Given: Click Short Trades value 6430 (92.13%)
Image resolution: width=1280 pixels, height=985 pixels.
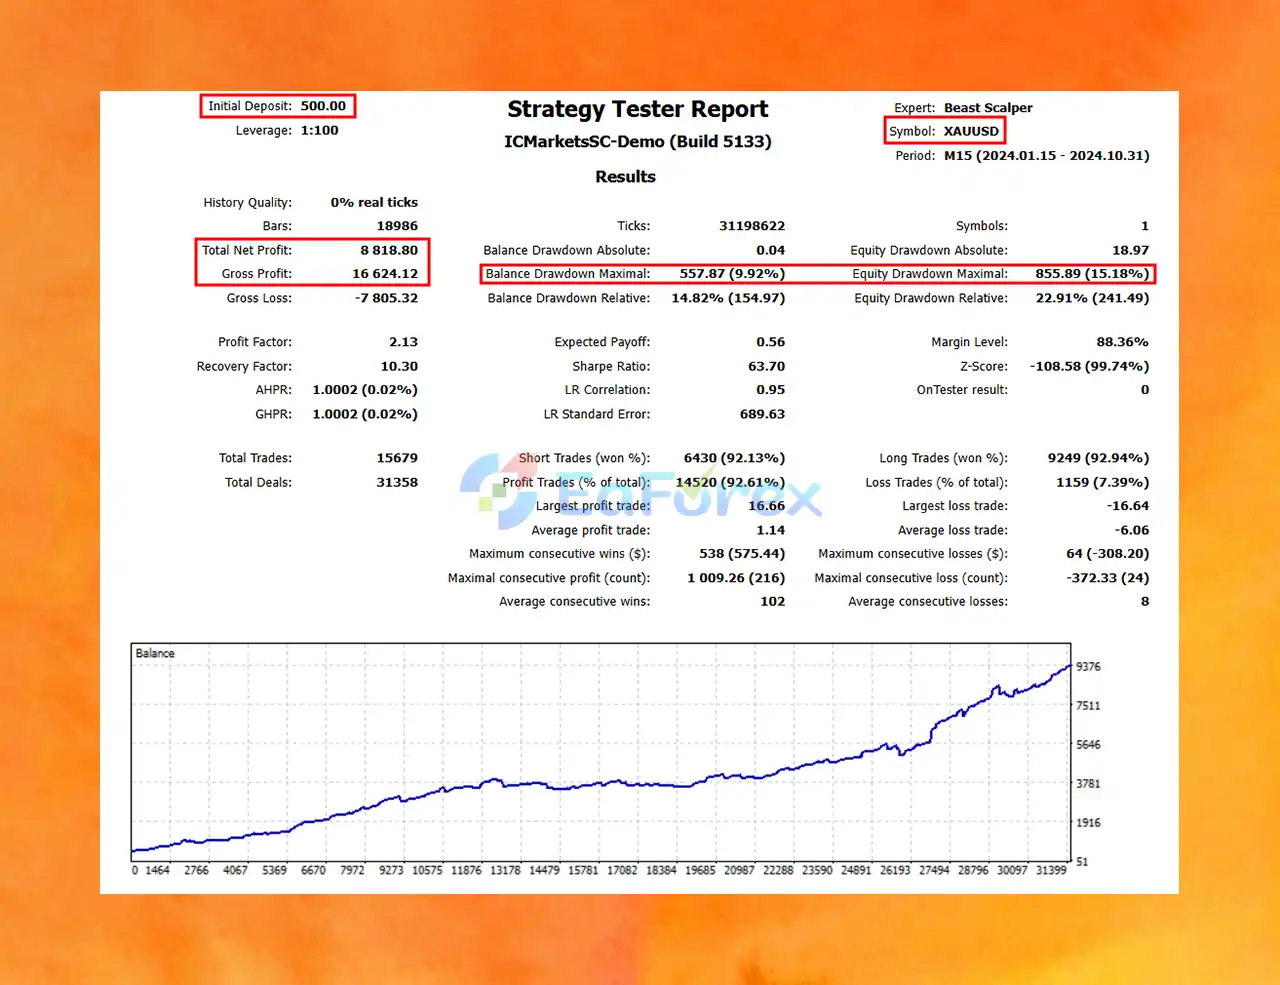Looking at the screenshot, I should (734, 458).
